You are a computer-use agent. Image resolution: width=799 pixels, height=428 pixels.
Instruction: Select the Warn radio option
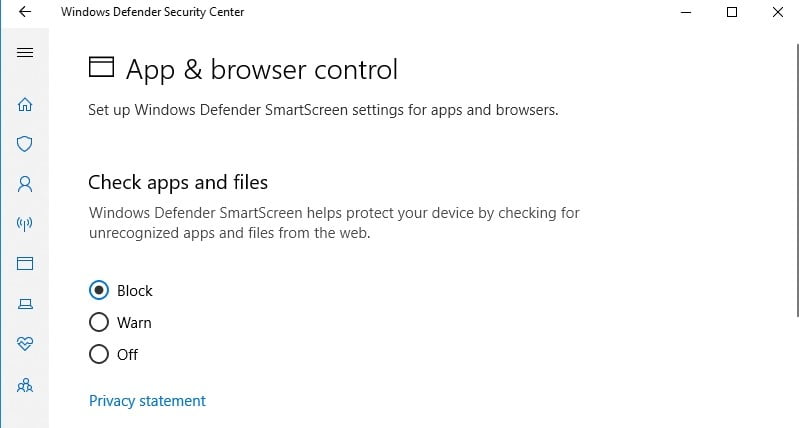(x=99, y=322)
